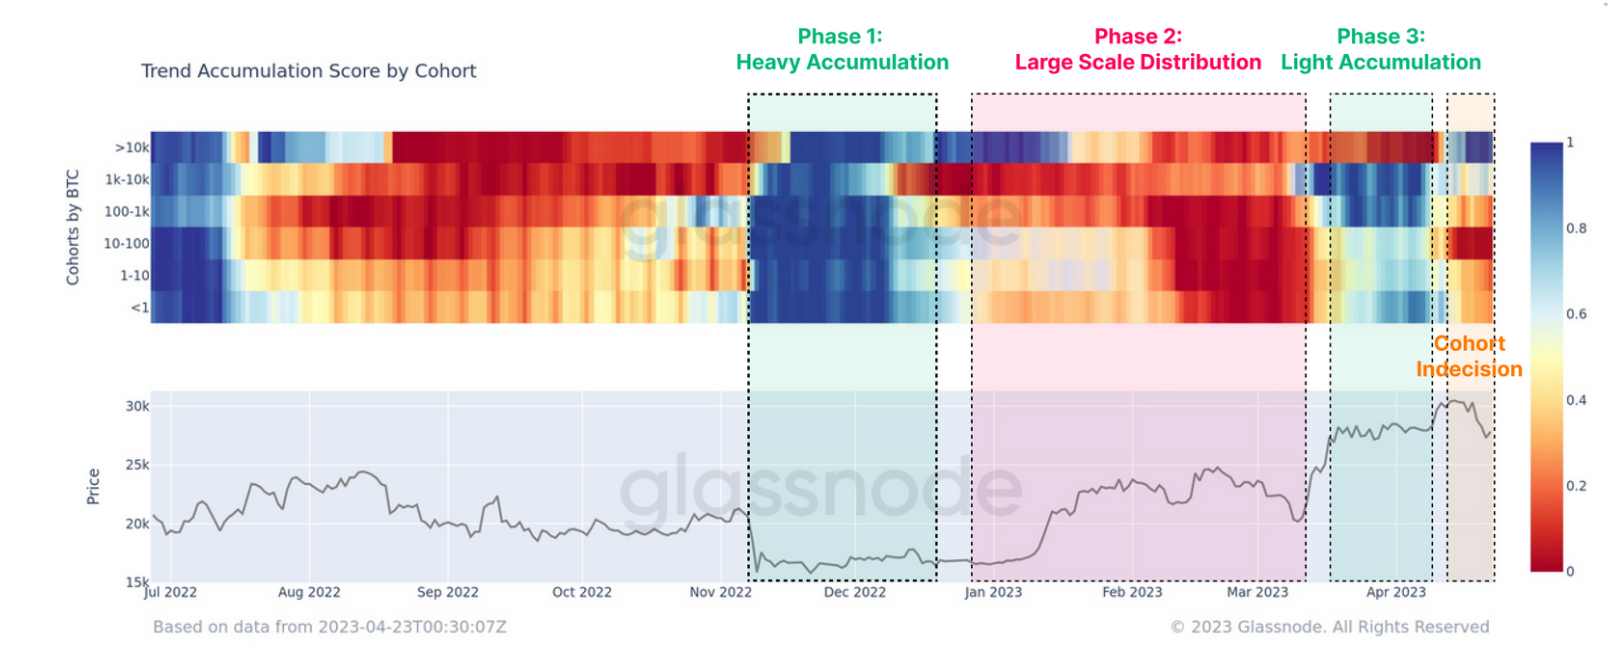
Task: Click the "Phase 2: Large Scale Distribution" label
Action: tap(1138, 50)
